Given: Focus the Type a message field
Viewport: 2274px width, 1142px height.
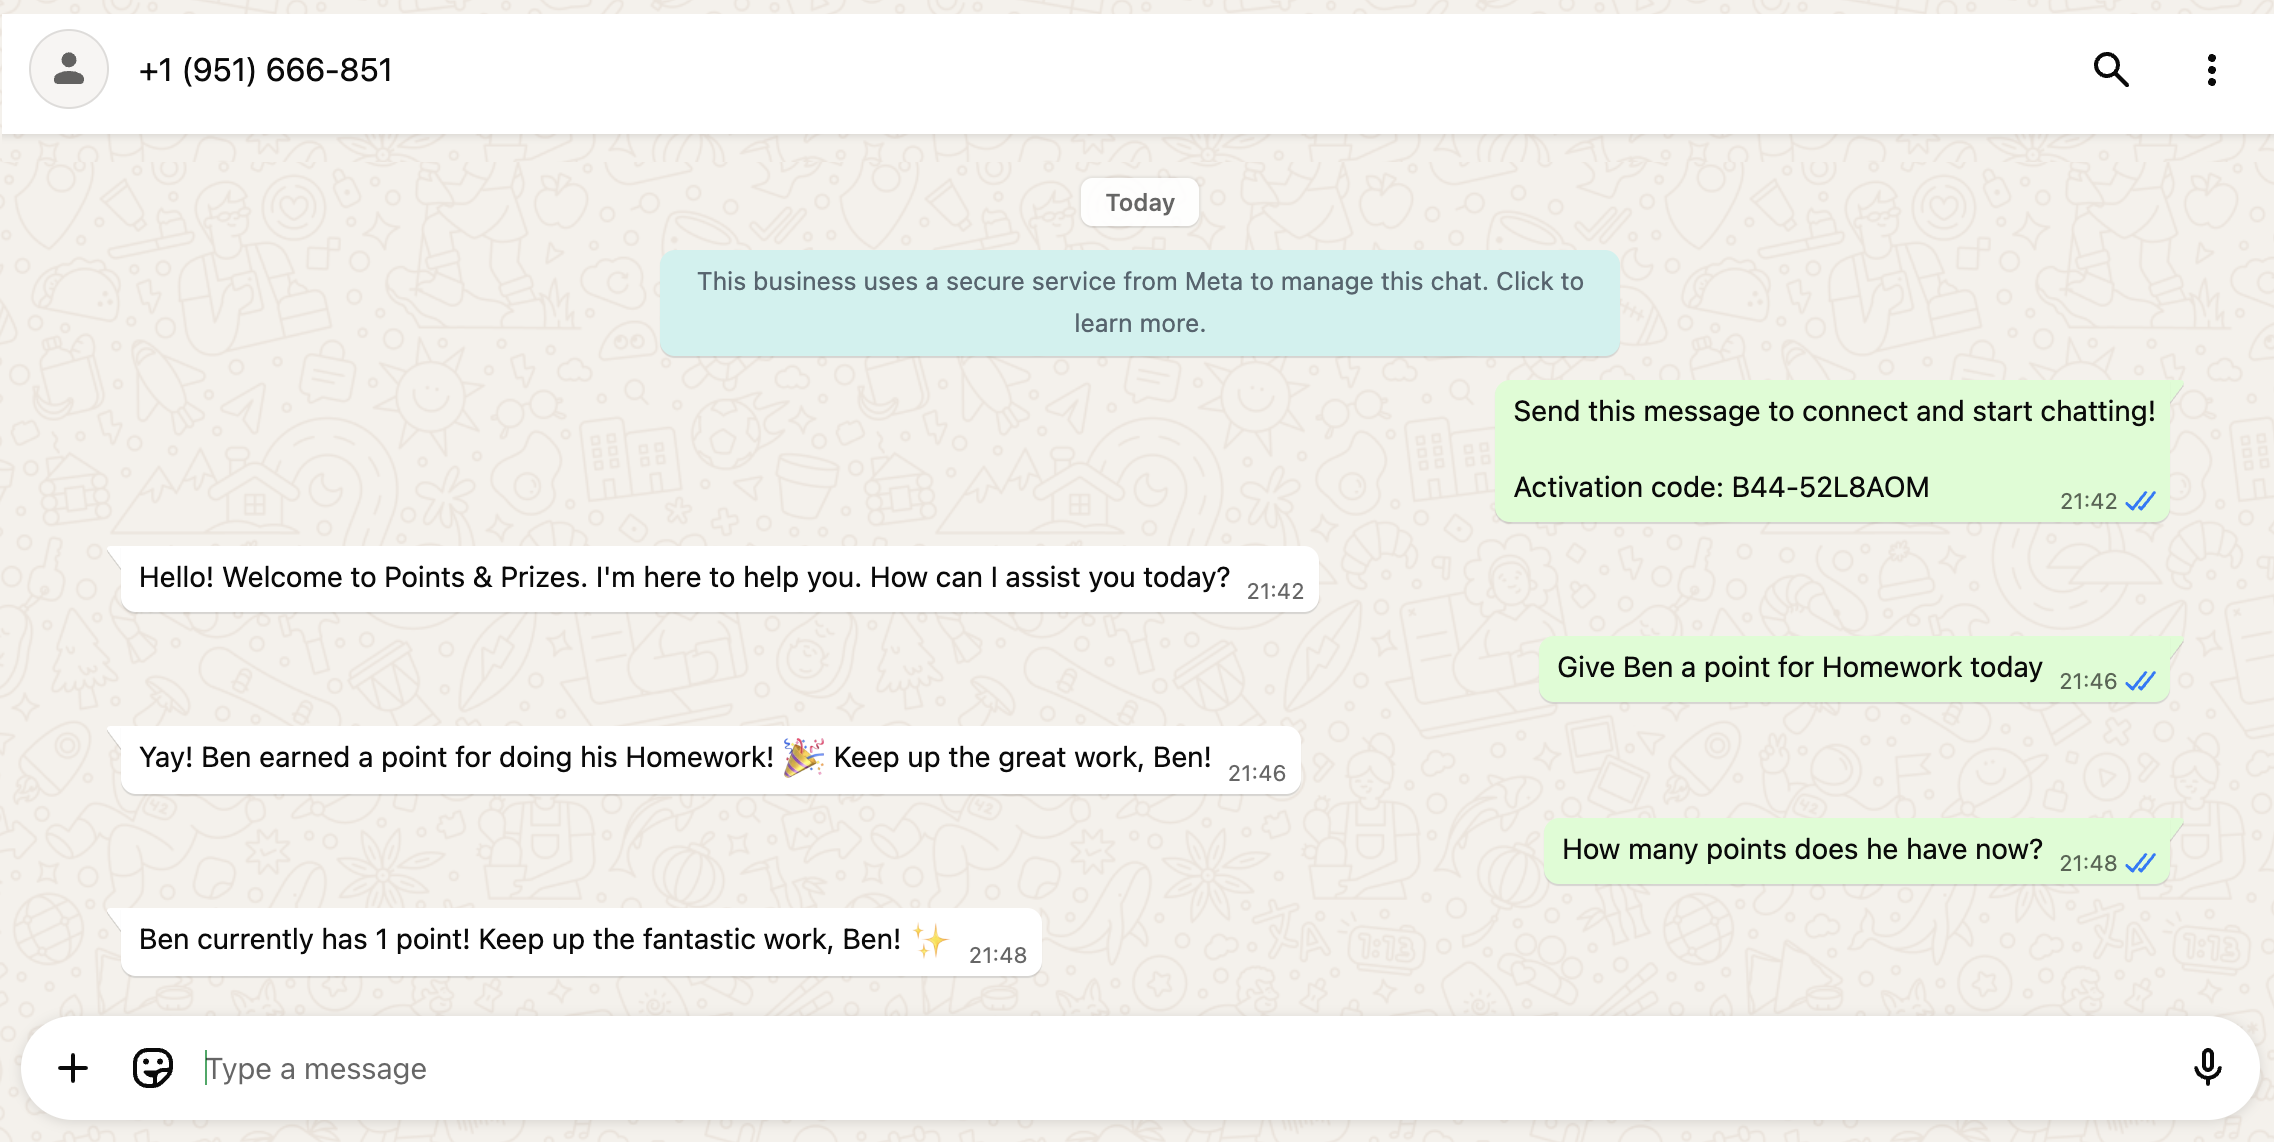Looking at the screenshot, I should click(x=1100, y=1068).
